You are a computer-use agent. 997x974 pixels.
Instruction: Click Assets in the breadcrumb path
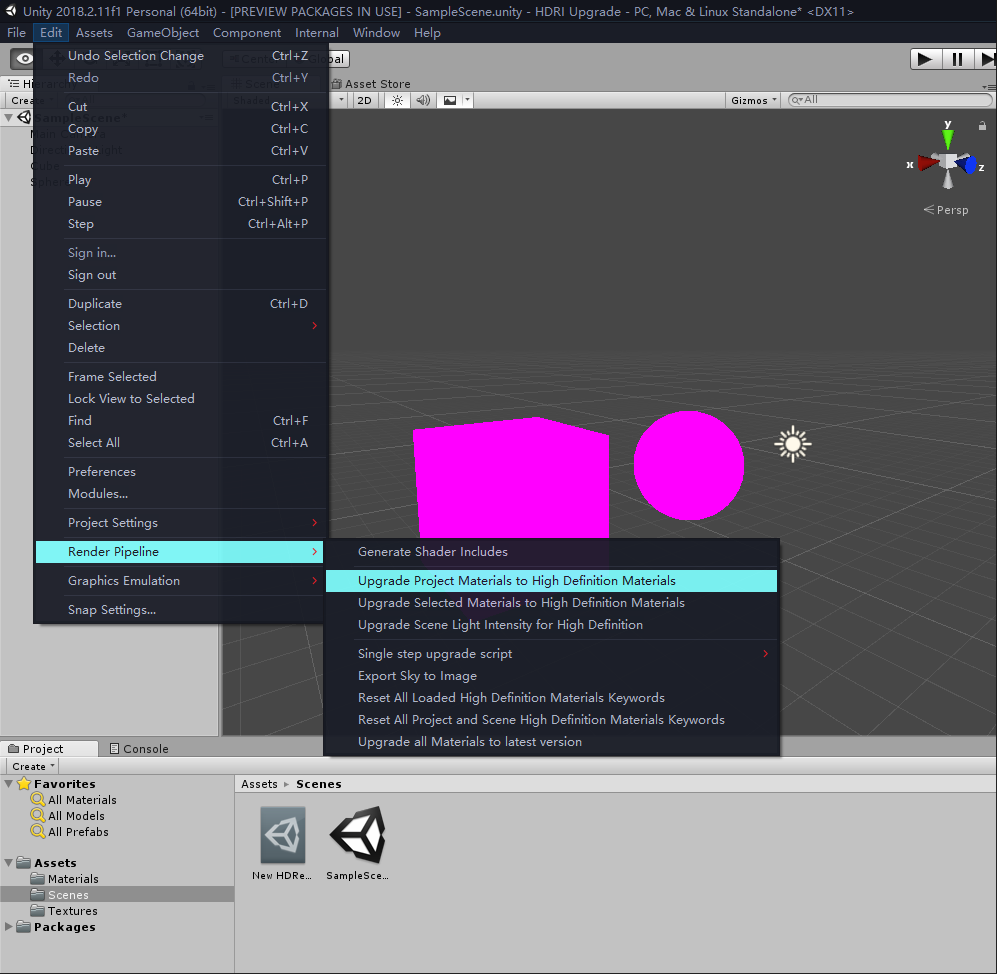tap(259, 784)
